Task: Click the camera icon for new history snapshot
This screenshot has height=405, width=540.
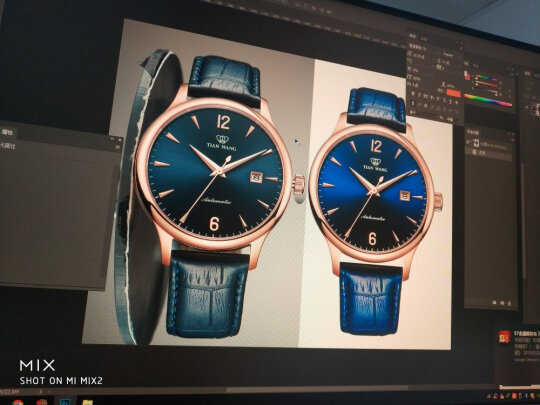Action: [x=502, y=303]
